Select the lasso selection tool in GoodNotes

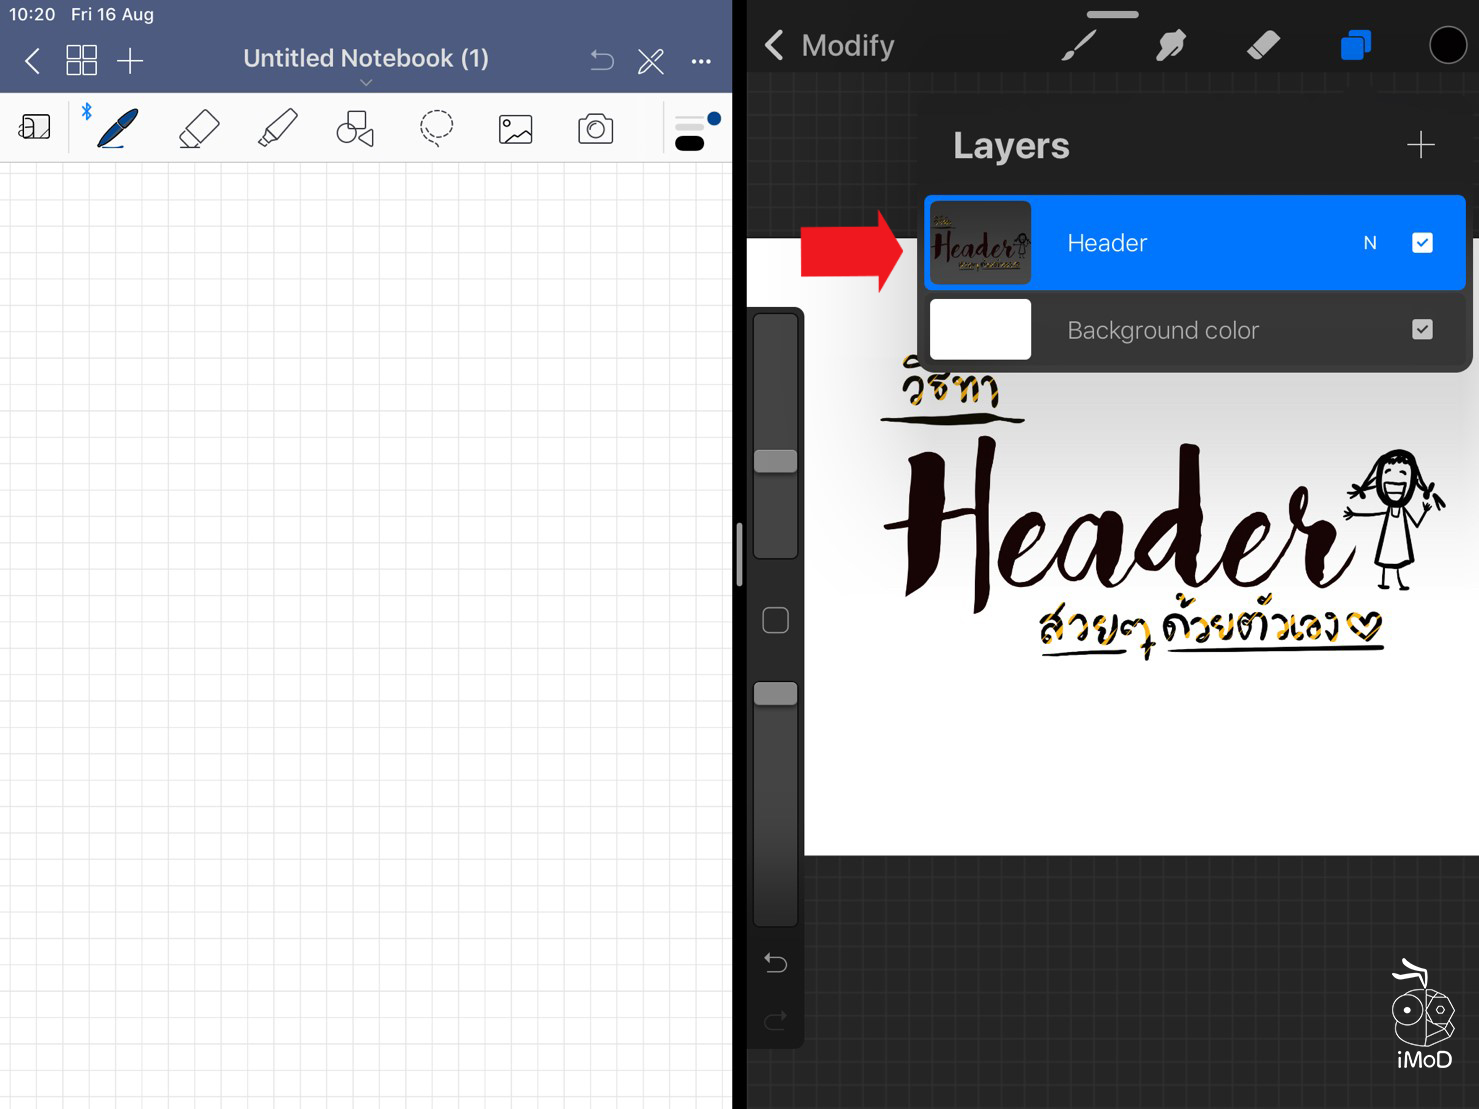coord(436,128)
